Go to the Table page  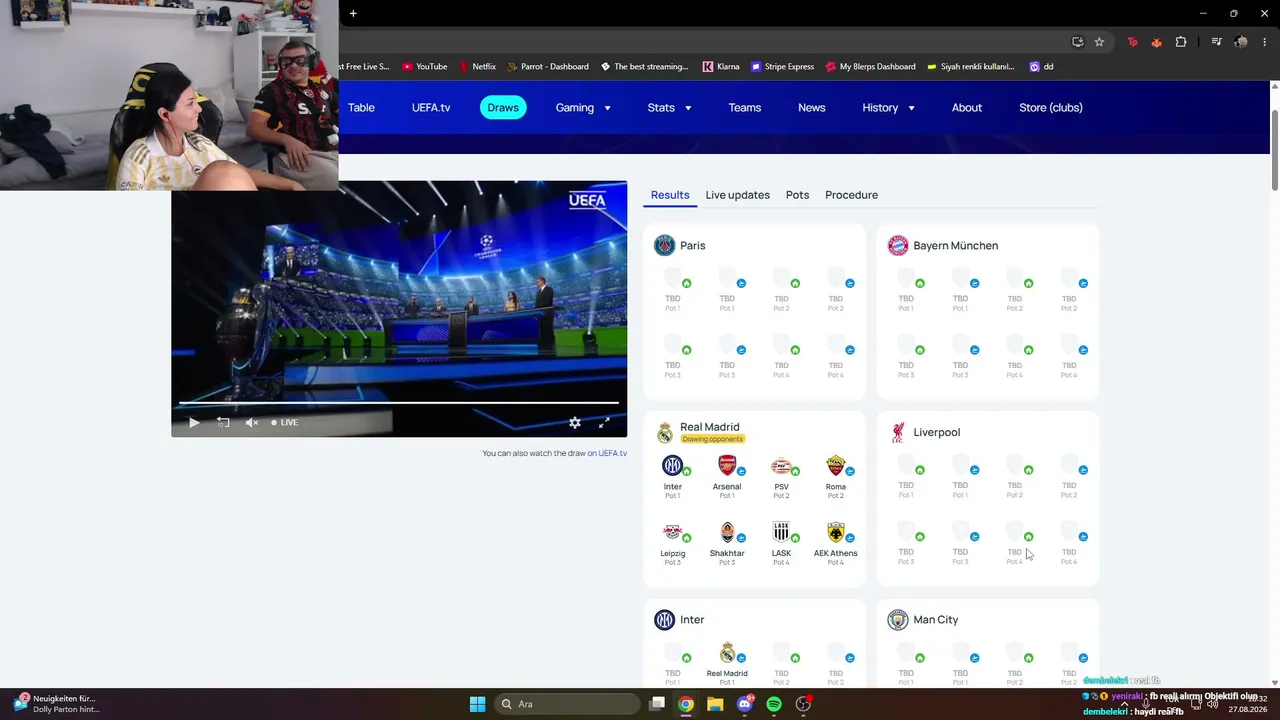coord(361,107)
